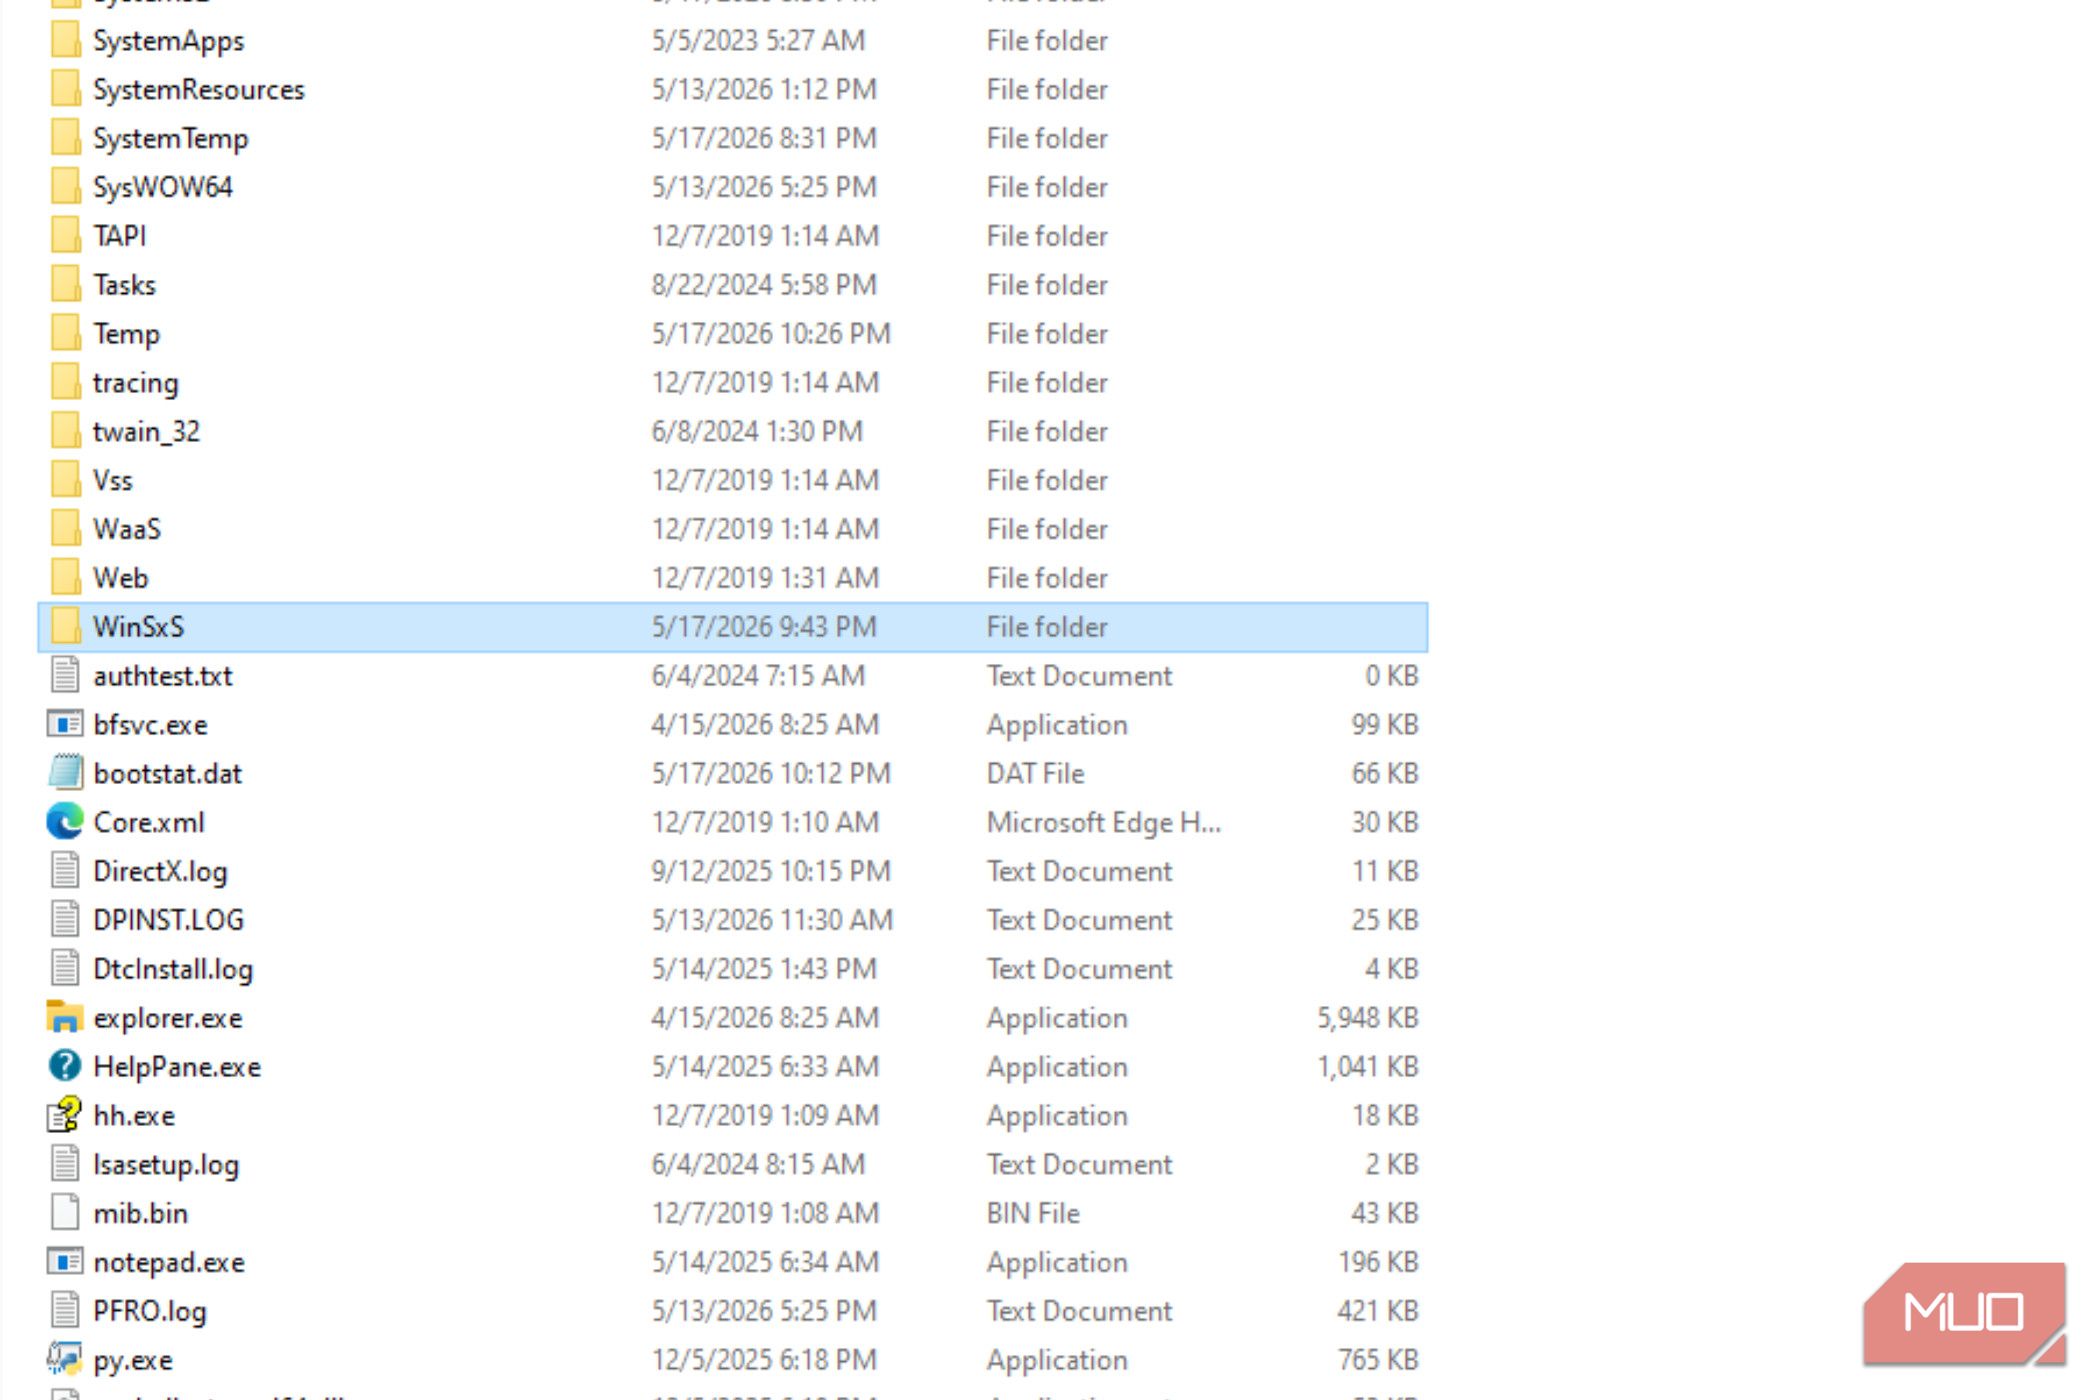Select the mib.bin blank file icon

[x=65, y=1212]
